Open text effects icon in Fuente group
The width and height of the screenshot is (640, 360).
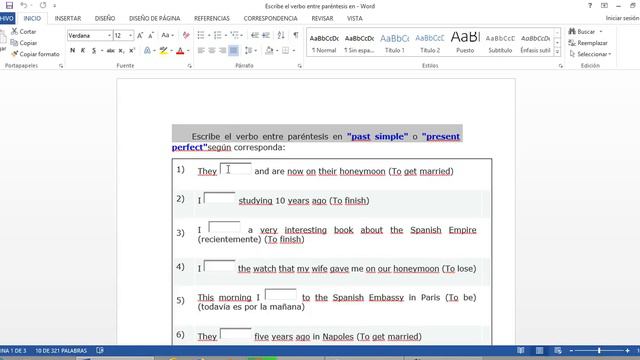coord(147,51)
